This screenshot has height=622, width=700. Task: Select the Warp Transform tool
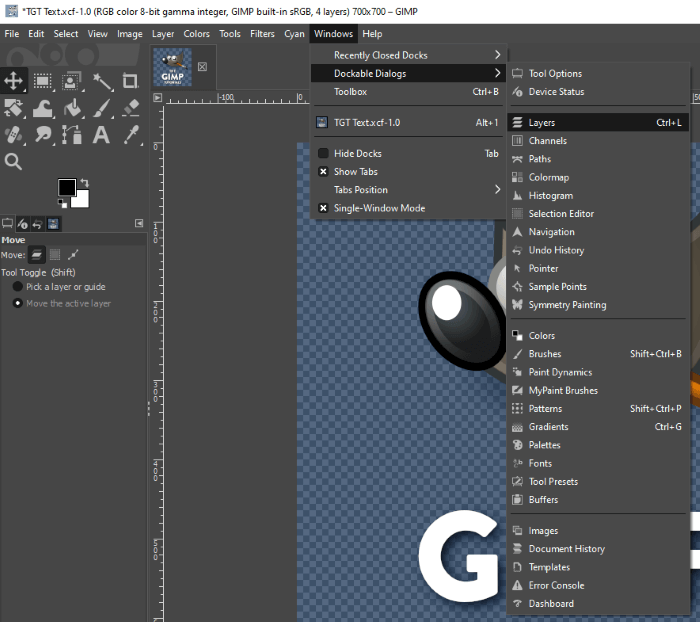coord(42,108)
